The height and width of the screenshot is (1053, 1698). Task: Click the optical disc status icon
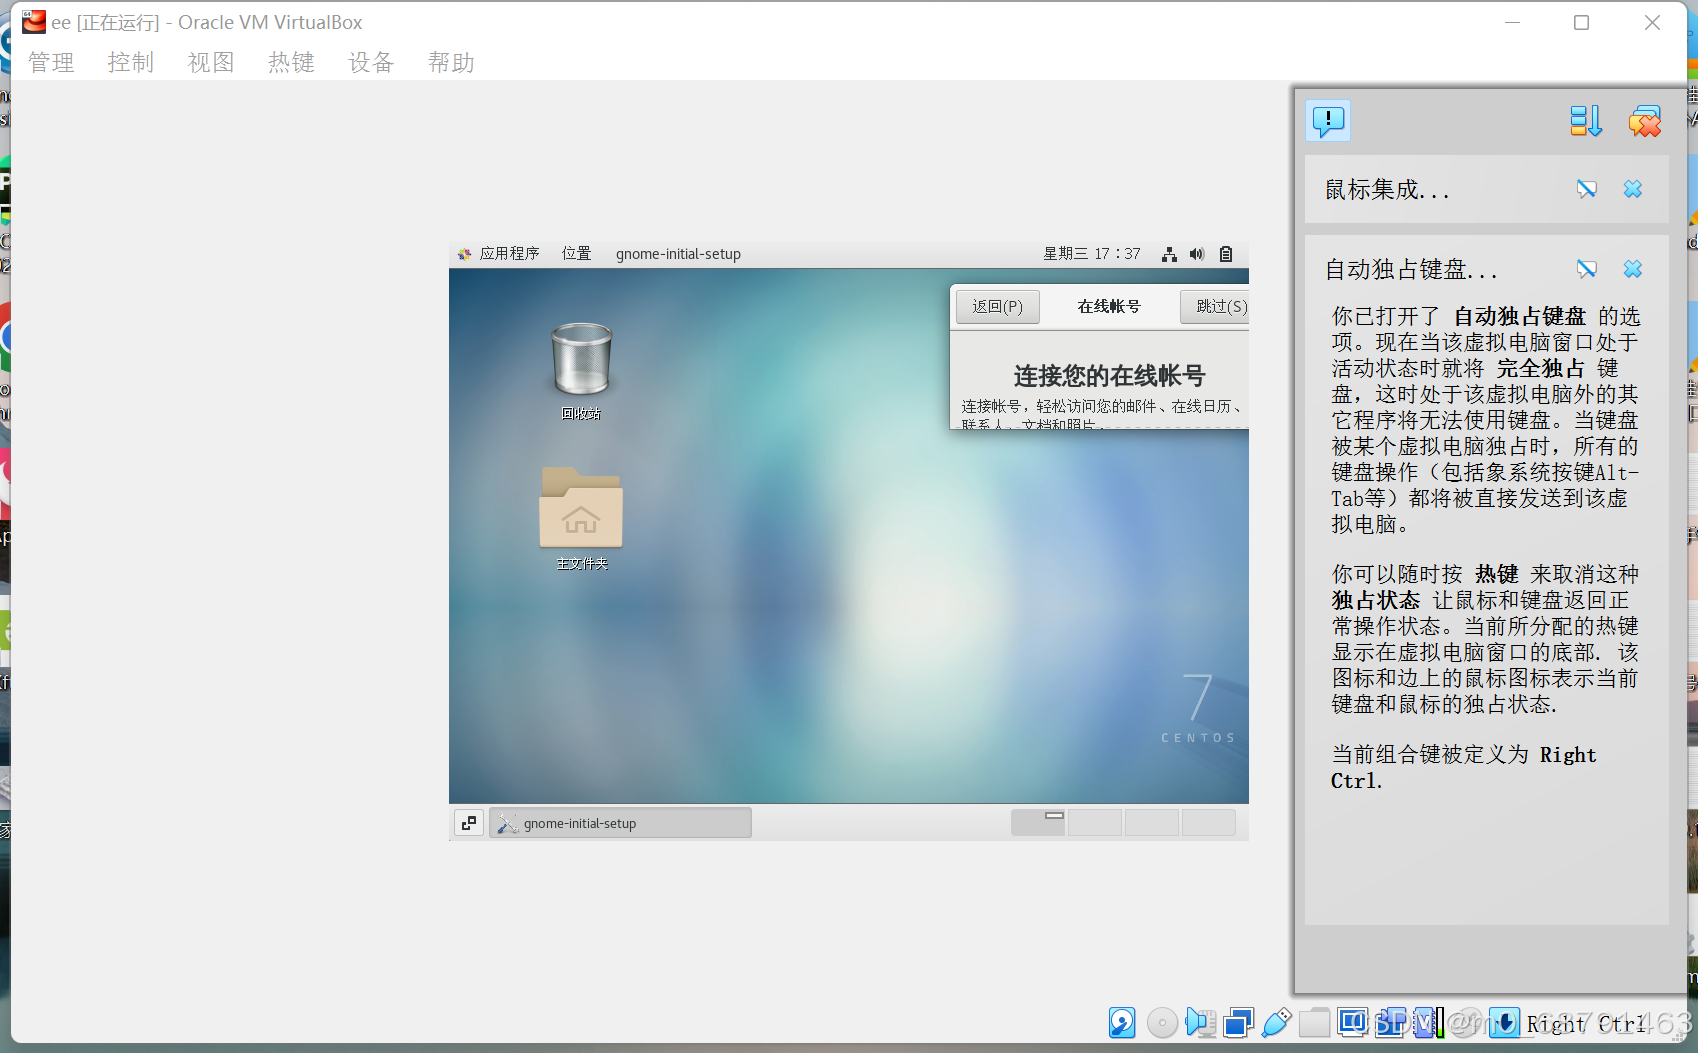[x=1162, y=1022]
